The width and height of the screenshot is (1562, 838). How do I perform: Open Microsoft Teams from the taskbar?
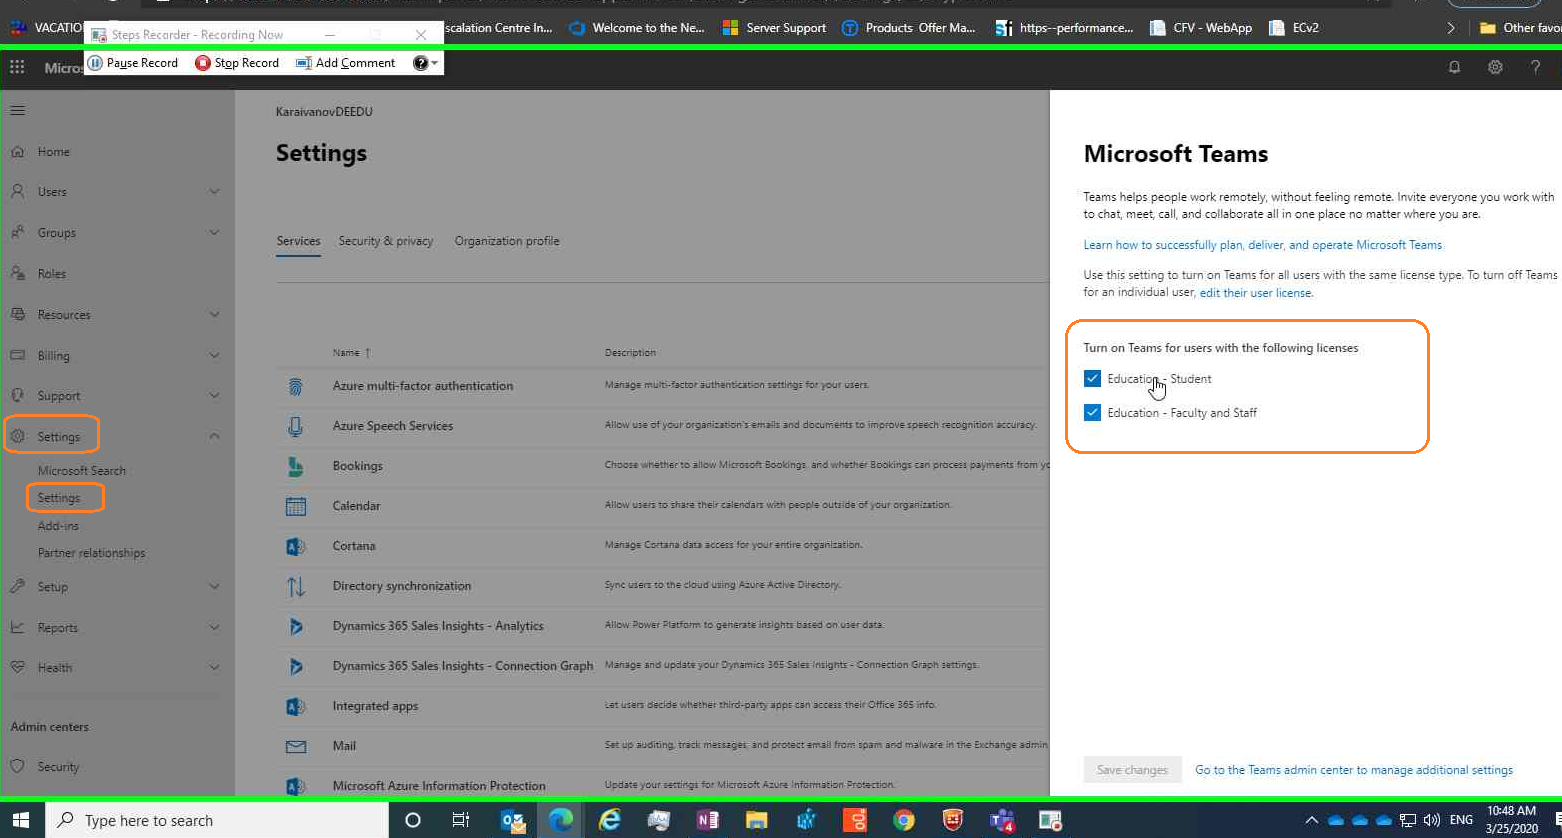[1001, 820]
